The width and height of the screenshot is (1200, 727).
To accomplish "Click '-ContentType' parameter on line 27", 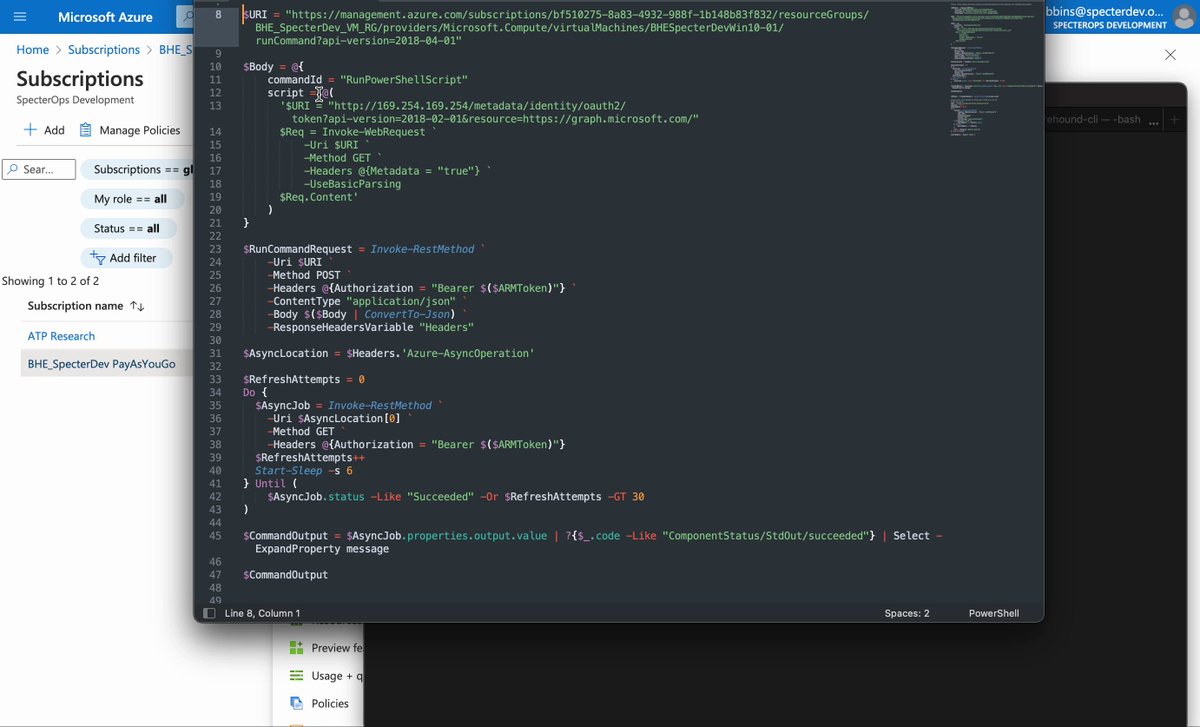I will coord(304,301).
